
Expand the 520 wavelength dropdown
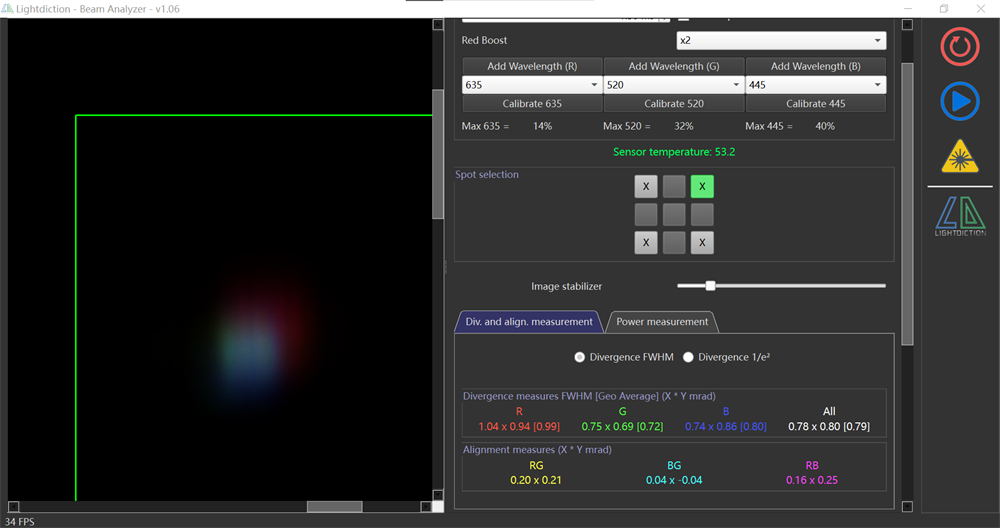[x=673, y=85]
